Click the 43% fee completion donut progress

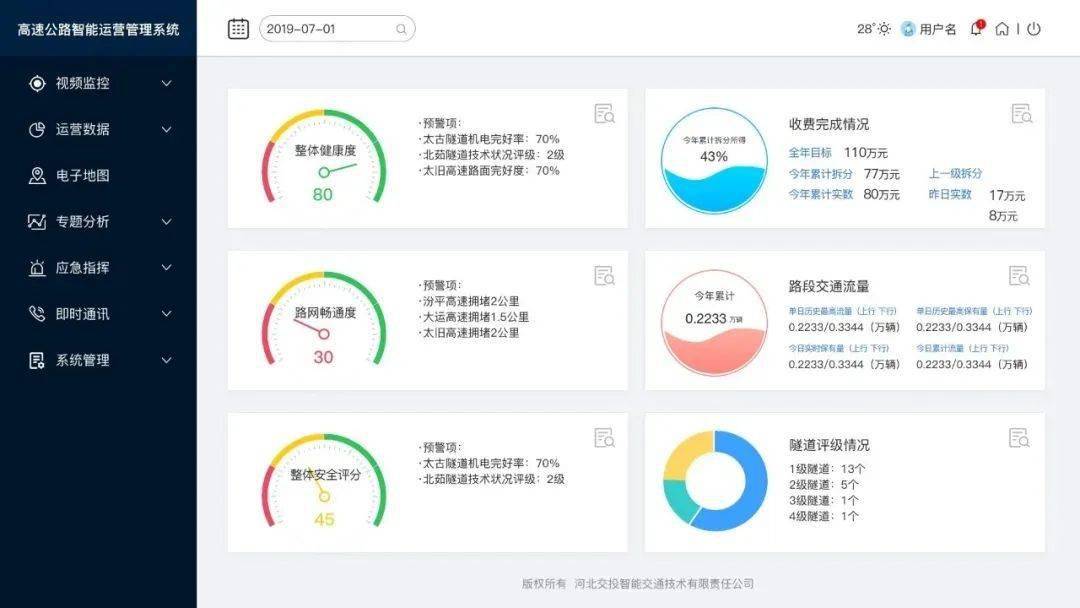713,158
